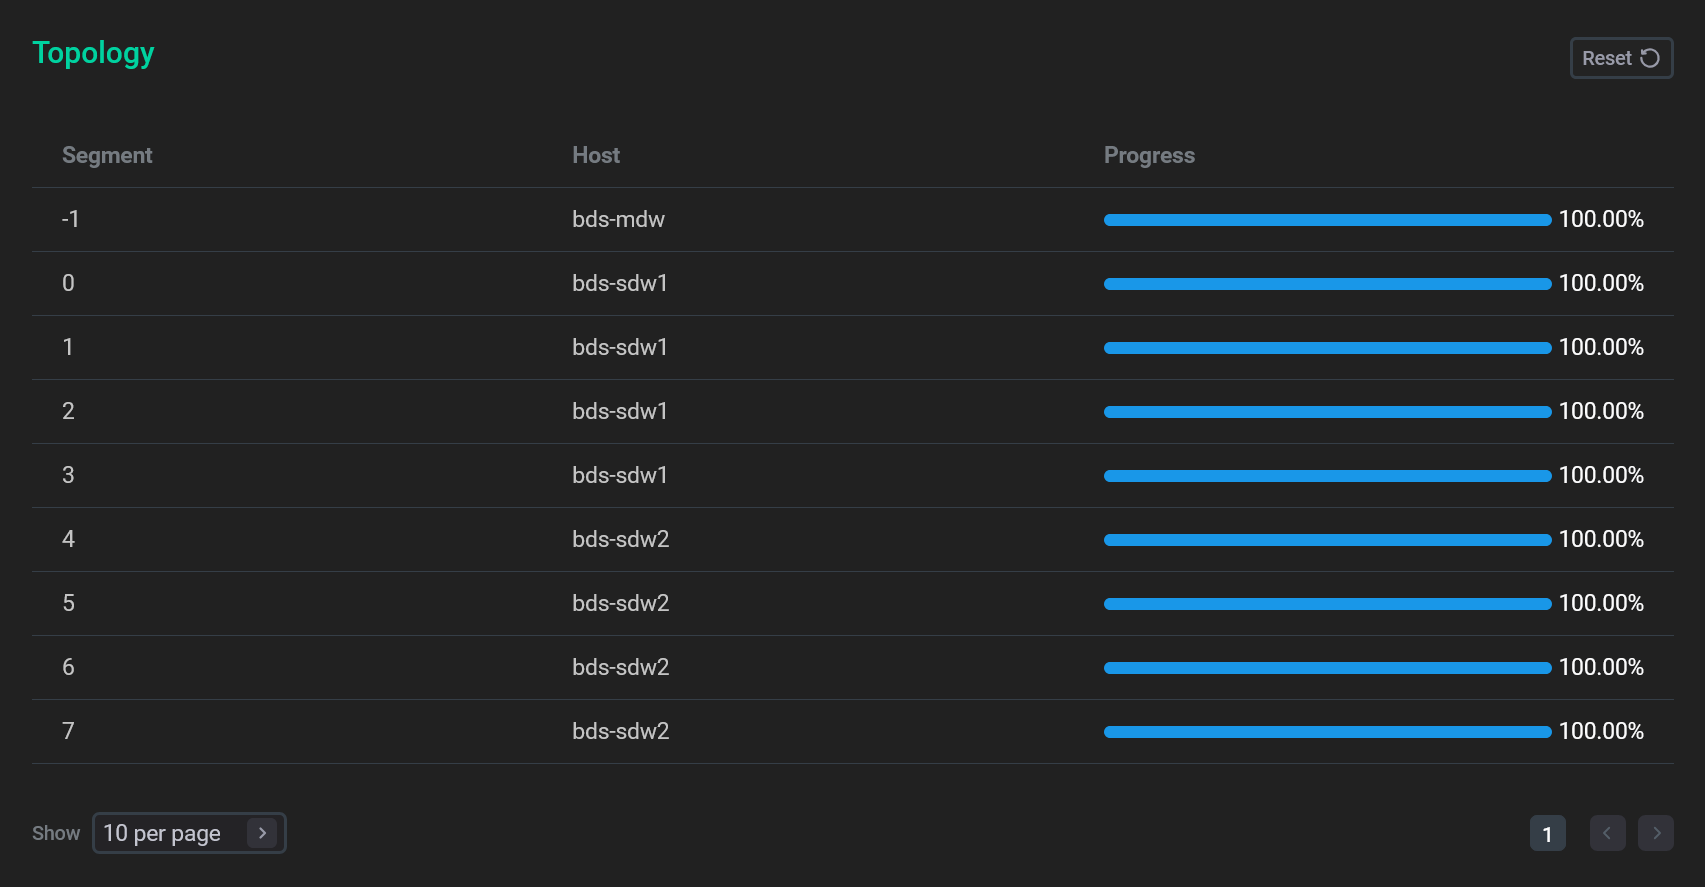Go to the next page arrow

point(1655,833)
